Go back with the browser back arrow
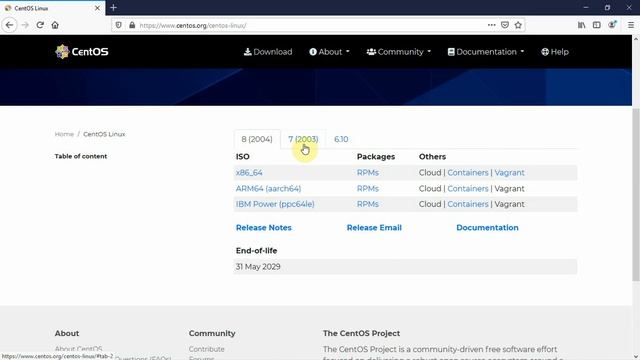This screenshot has height=360, width=640. click(x=10, y=25)
